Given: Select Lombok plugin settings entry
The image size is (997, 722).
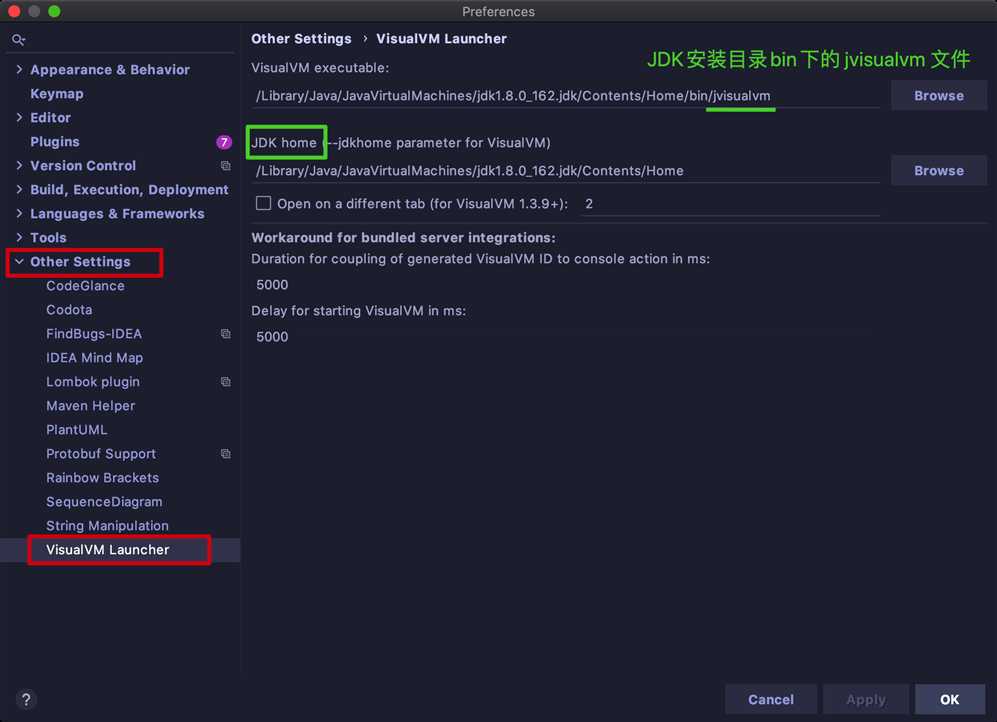Looking at the screenshot, I should [x=93, y=382].
